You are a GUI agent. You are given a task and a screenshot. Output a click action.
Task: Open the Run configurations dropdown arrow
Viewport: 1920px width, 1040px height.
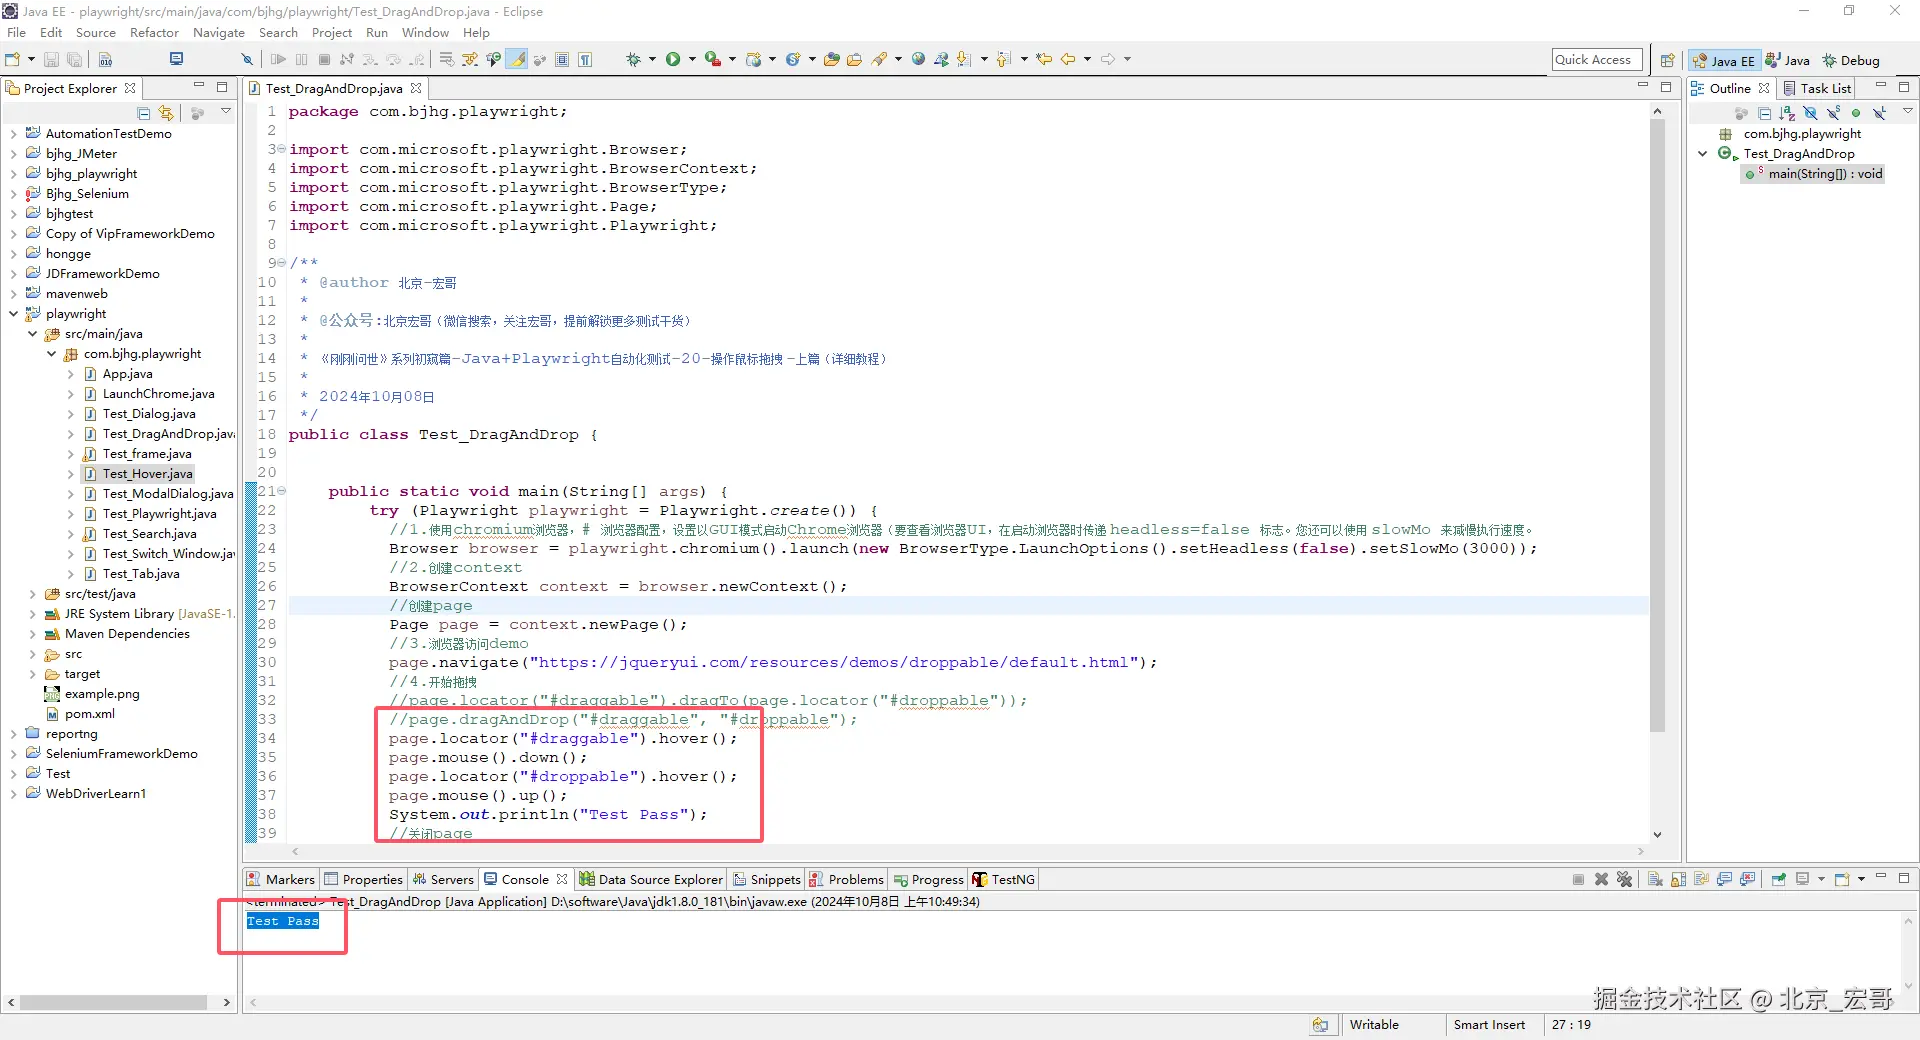(x=690, y=59)
